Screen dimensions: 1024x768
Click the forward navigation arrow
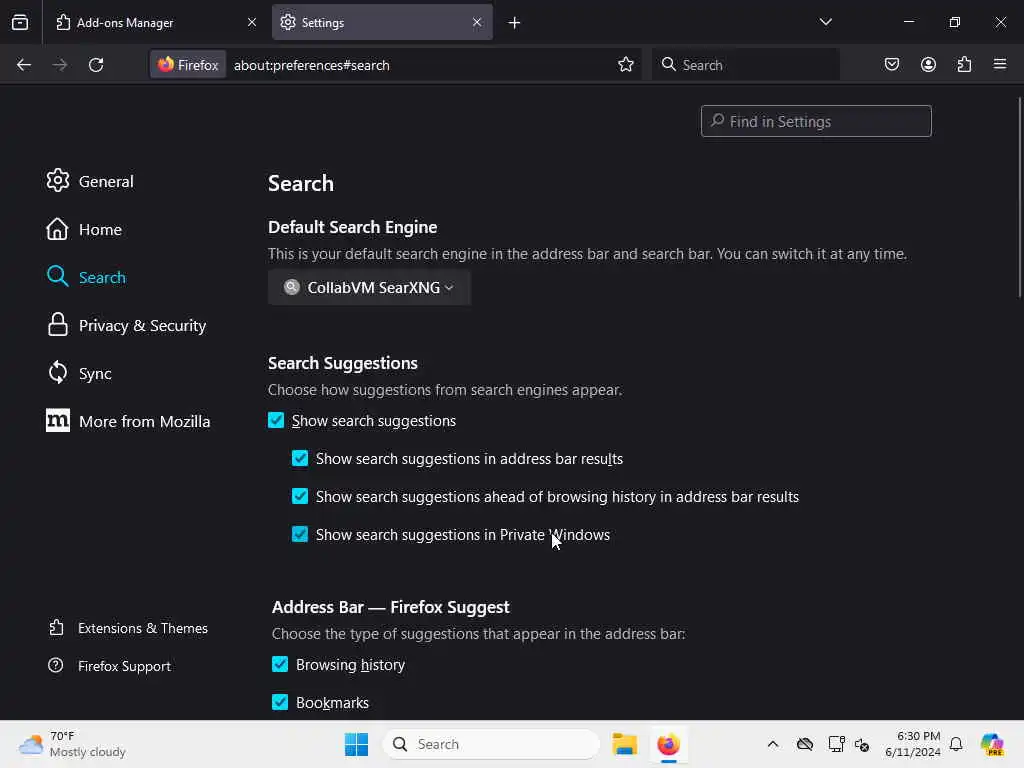pyautogui.click(x=59, y=65)
